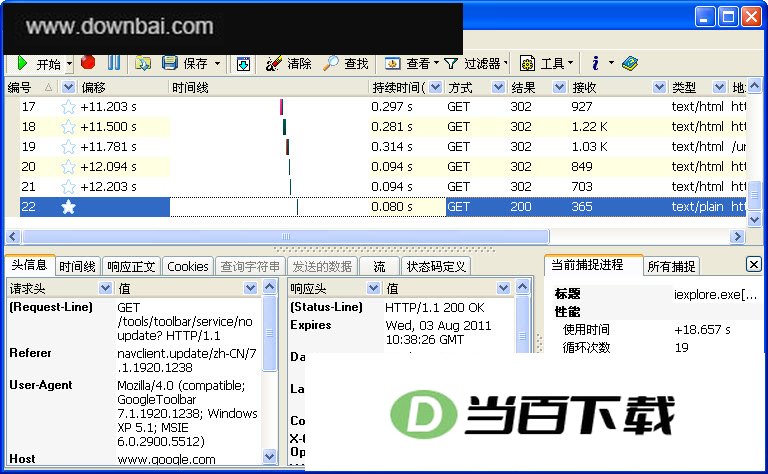Switch to the 流 tab
768x474 pixels.
tap(379, 266)
